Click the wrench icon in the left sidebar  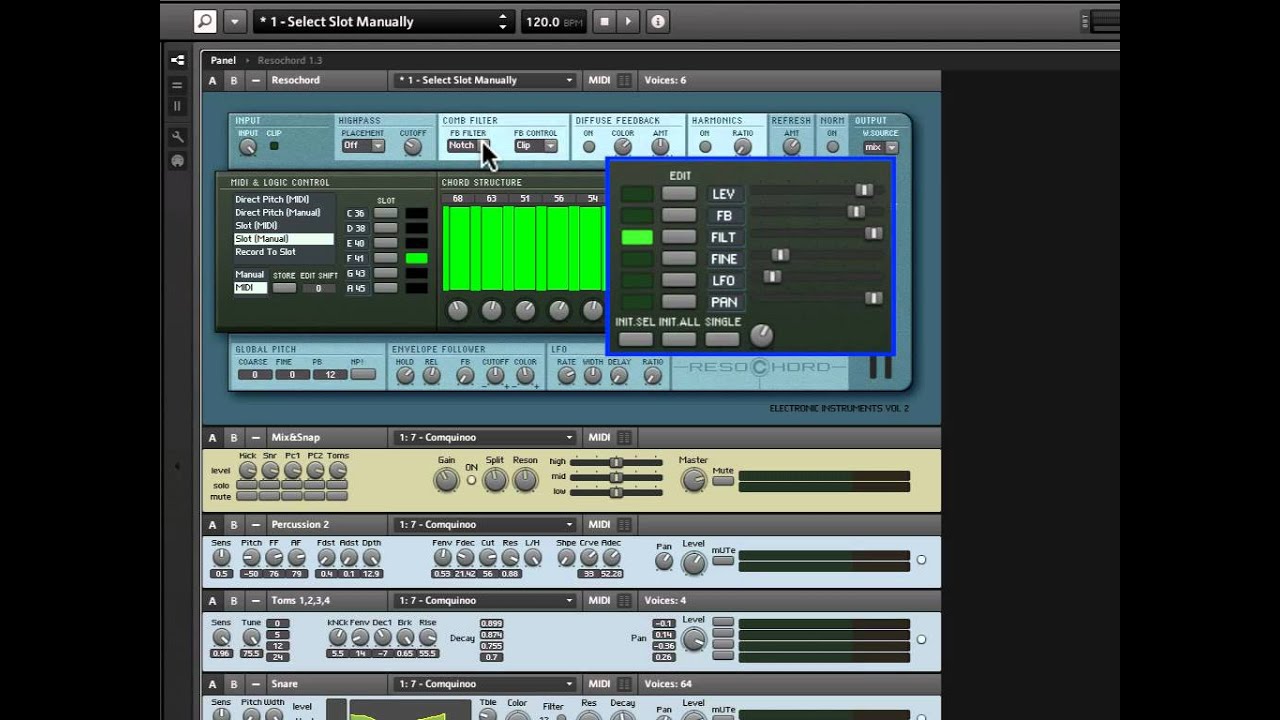coord(177,137)
